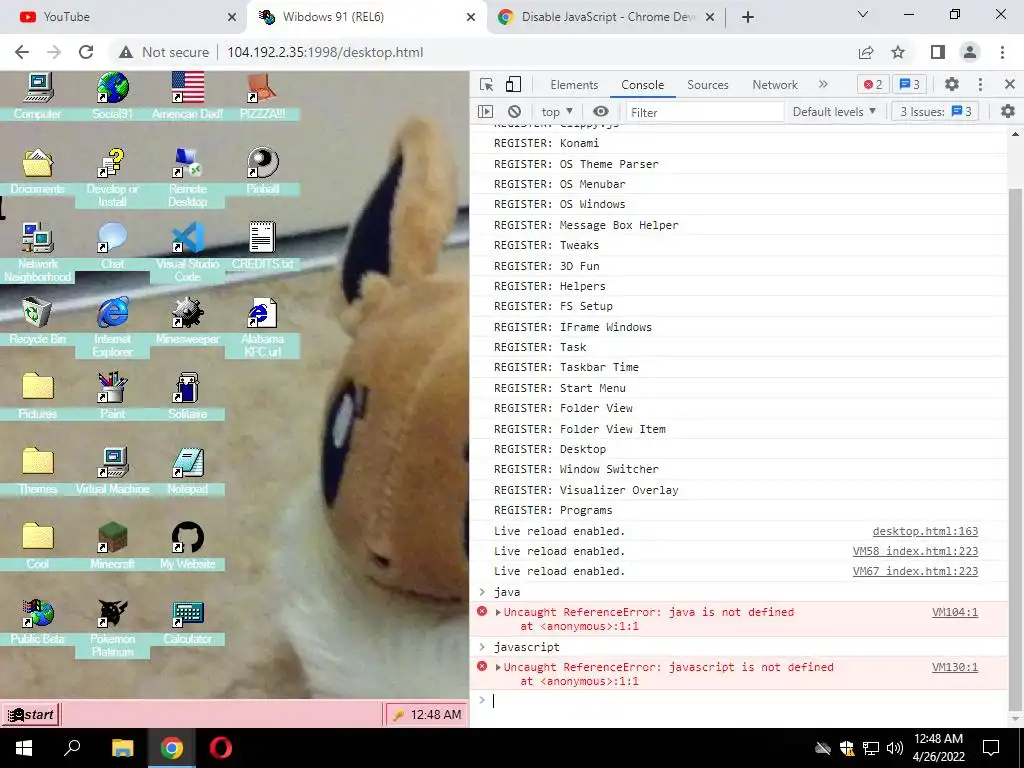Screen dimensions: 1024x768
Task: Click the browser address bar URL
Action: [x=325, y=52]
